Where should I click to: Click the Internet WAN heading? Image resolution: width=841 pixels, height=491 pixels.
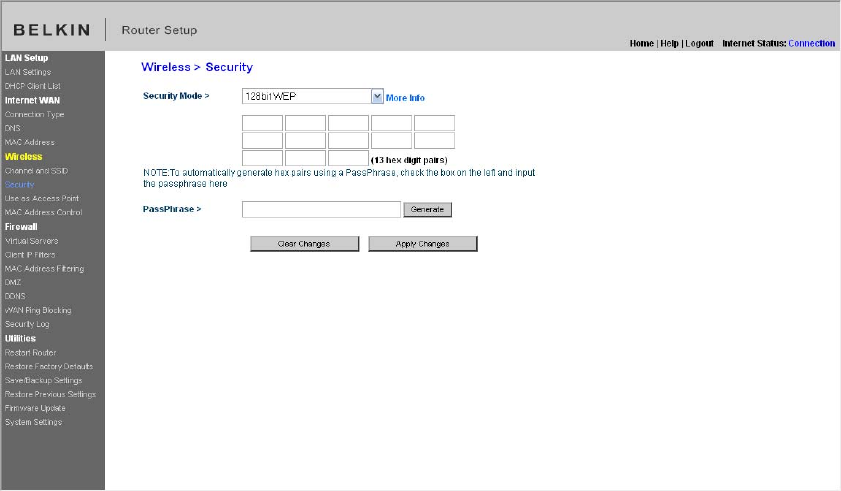32,100
